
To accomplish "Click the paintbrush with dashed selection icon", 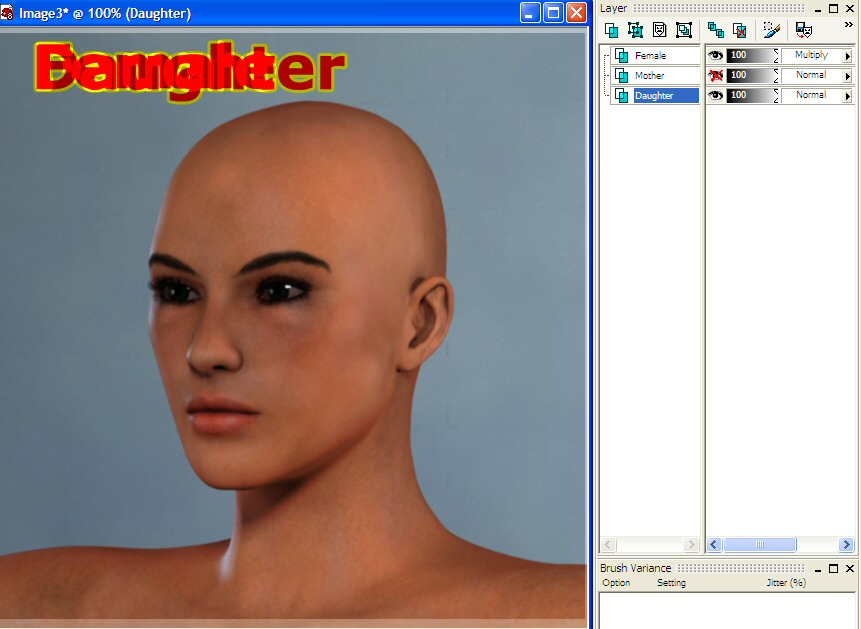I will 771,30.
